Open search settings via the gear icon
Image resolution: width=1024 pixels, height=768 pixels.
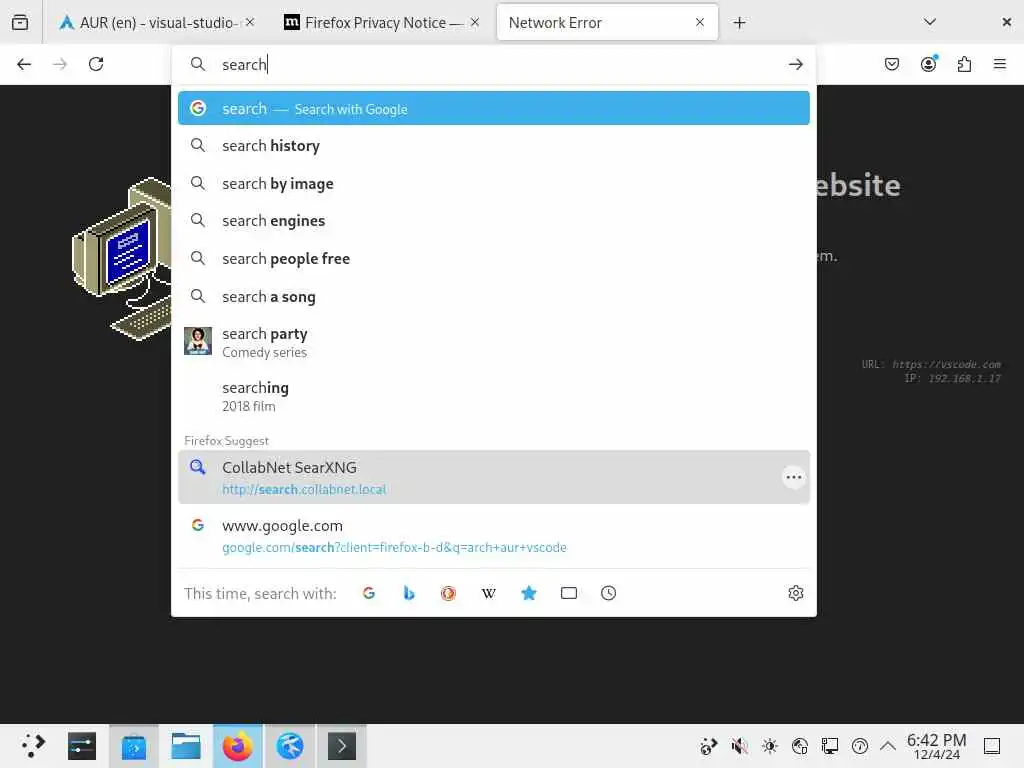click(x=795, y=593)
